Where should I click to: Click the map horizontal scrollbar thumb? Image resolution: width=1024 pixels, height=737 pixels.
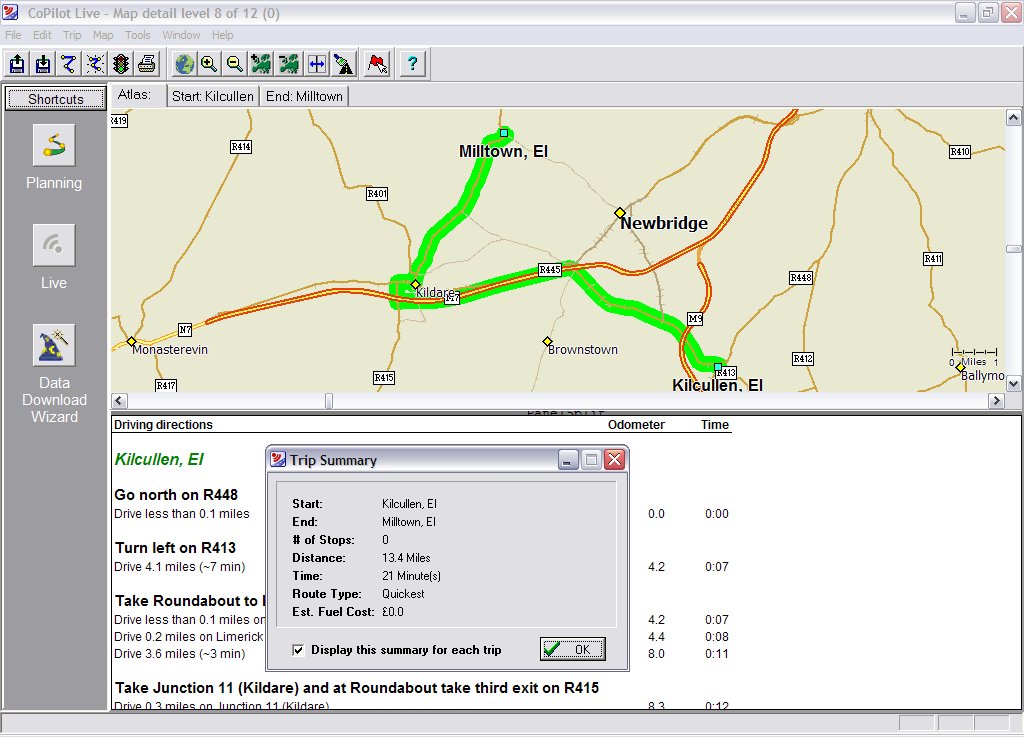click(x=329, y=400)
